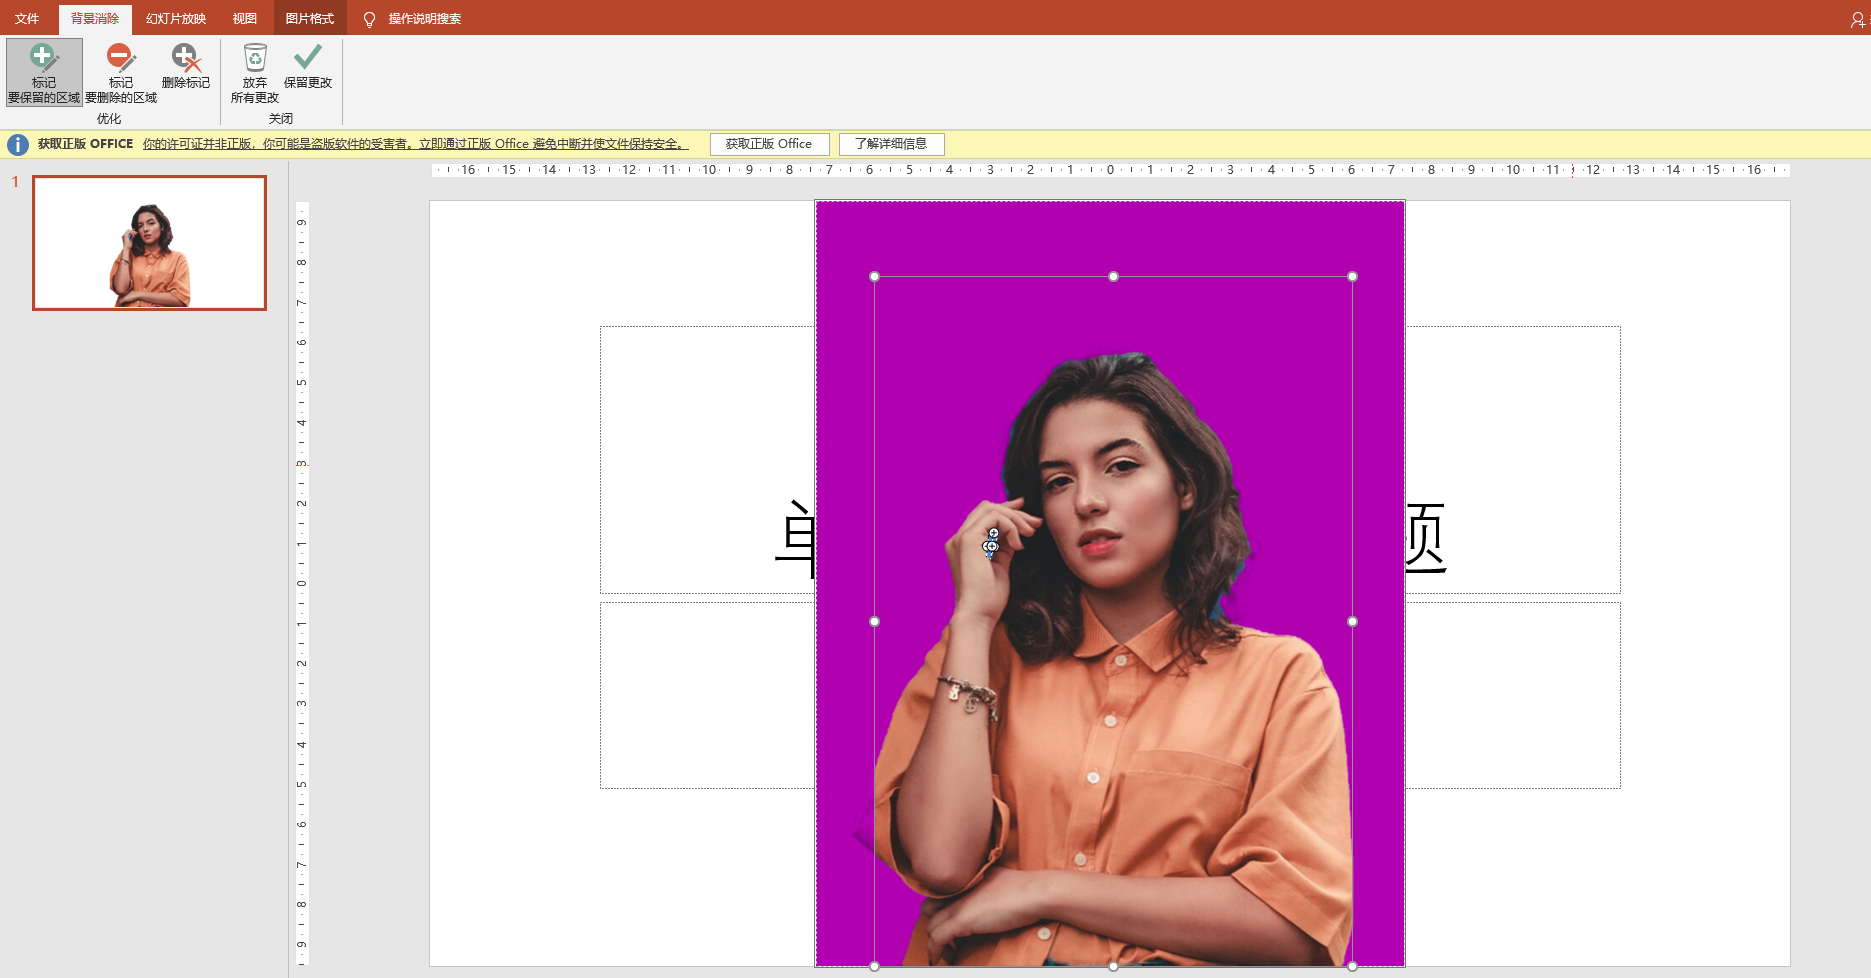
Task: Switch to the 背景消除 tab
Action: [x=95, y=19]
